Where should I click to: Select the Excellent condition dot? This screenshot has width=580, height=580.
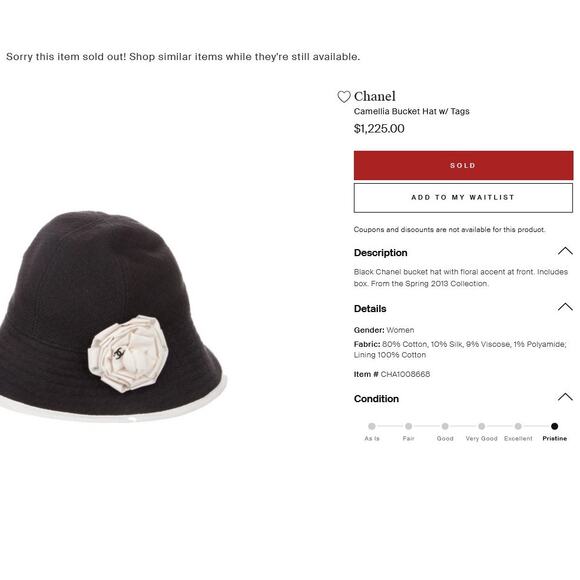coord(518,426)
